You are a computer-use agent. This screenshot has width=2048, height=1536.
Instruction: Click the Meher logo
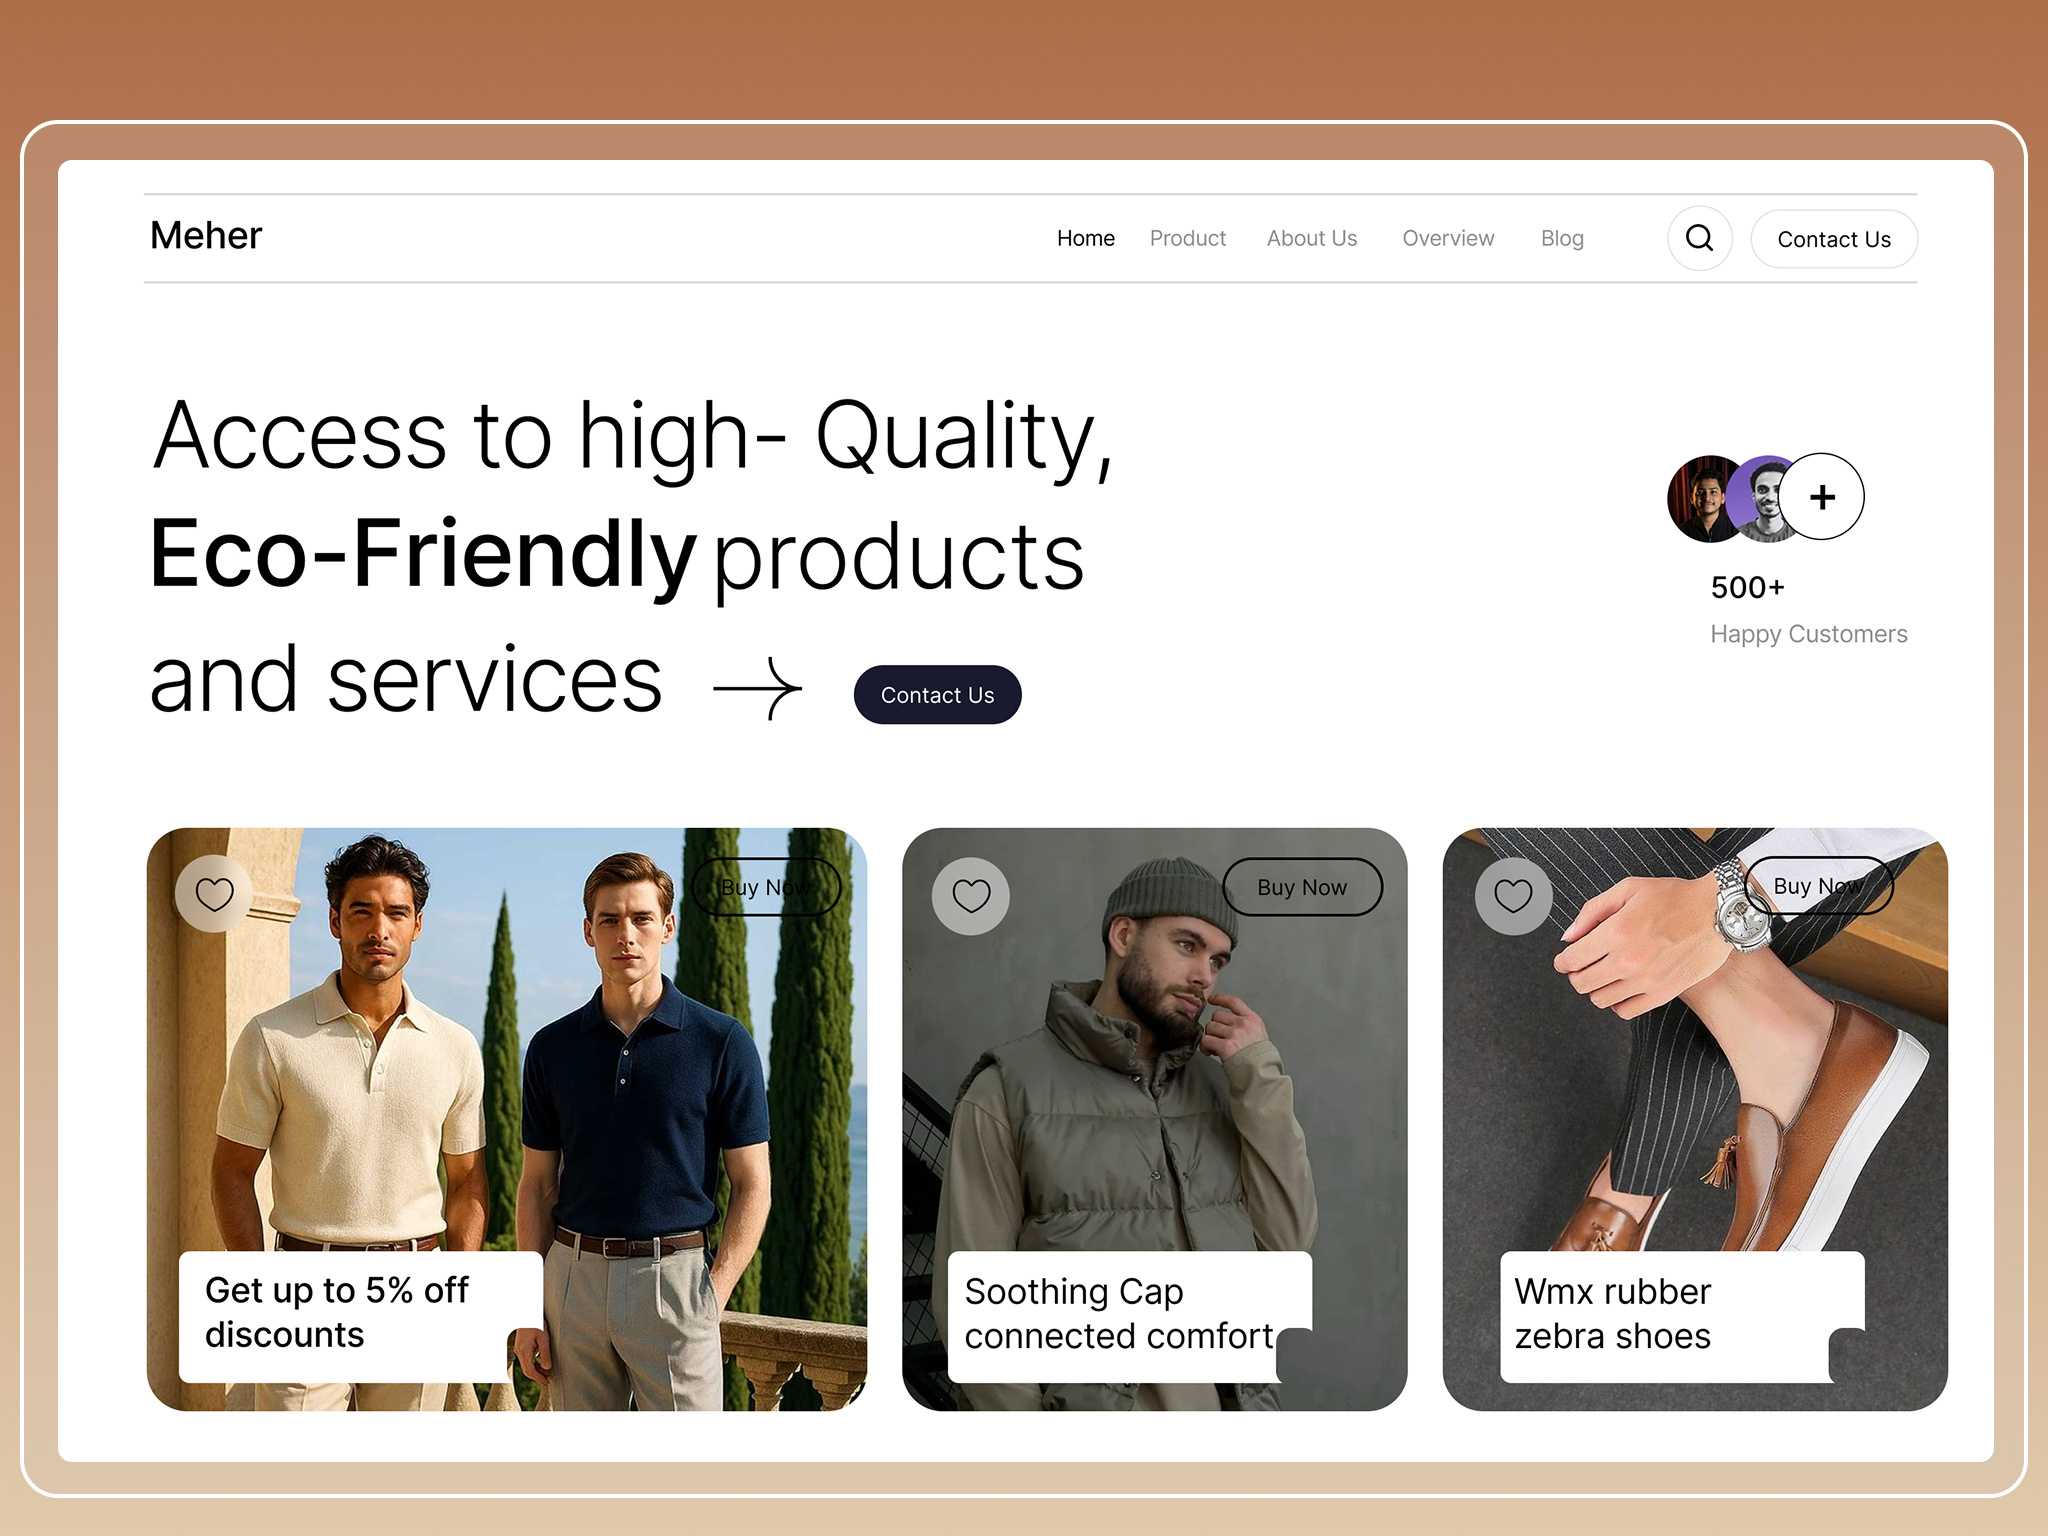205,236
